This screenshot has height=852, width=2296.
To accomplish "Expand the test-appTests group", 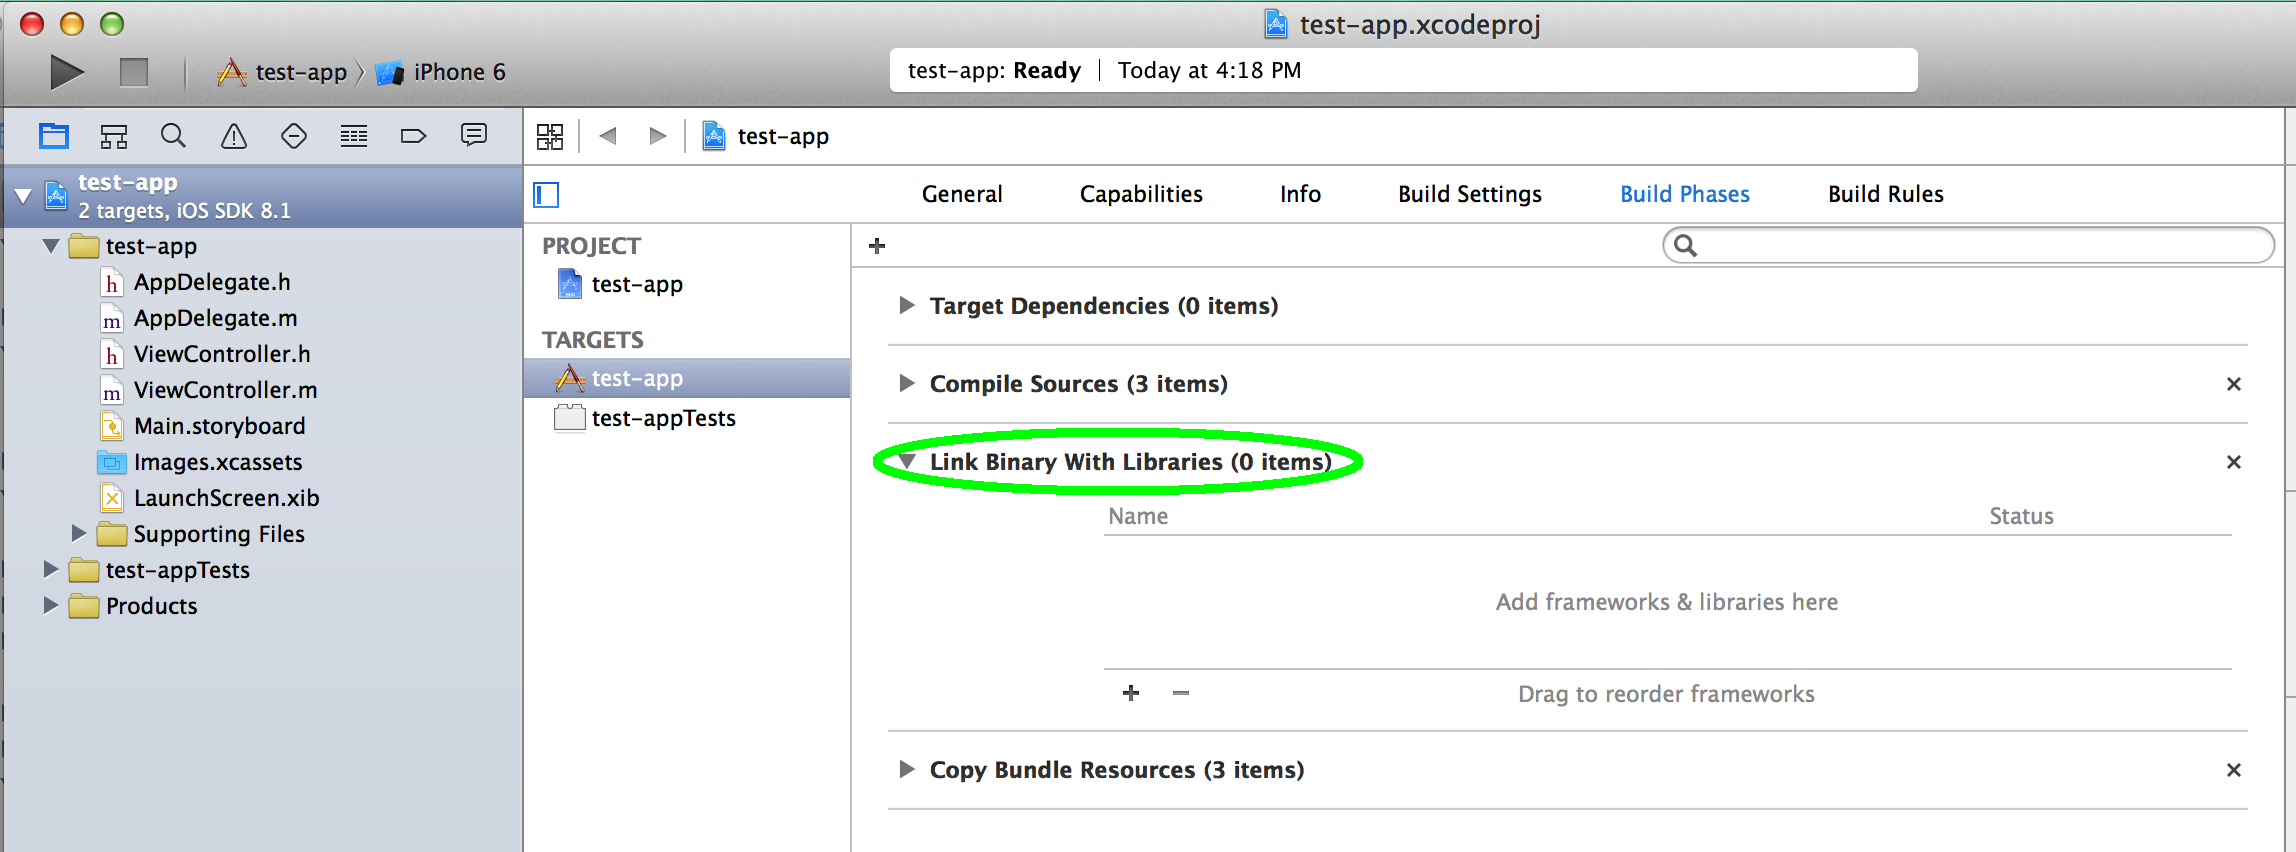I will point(51,569).
